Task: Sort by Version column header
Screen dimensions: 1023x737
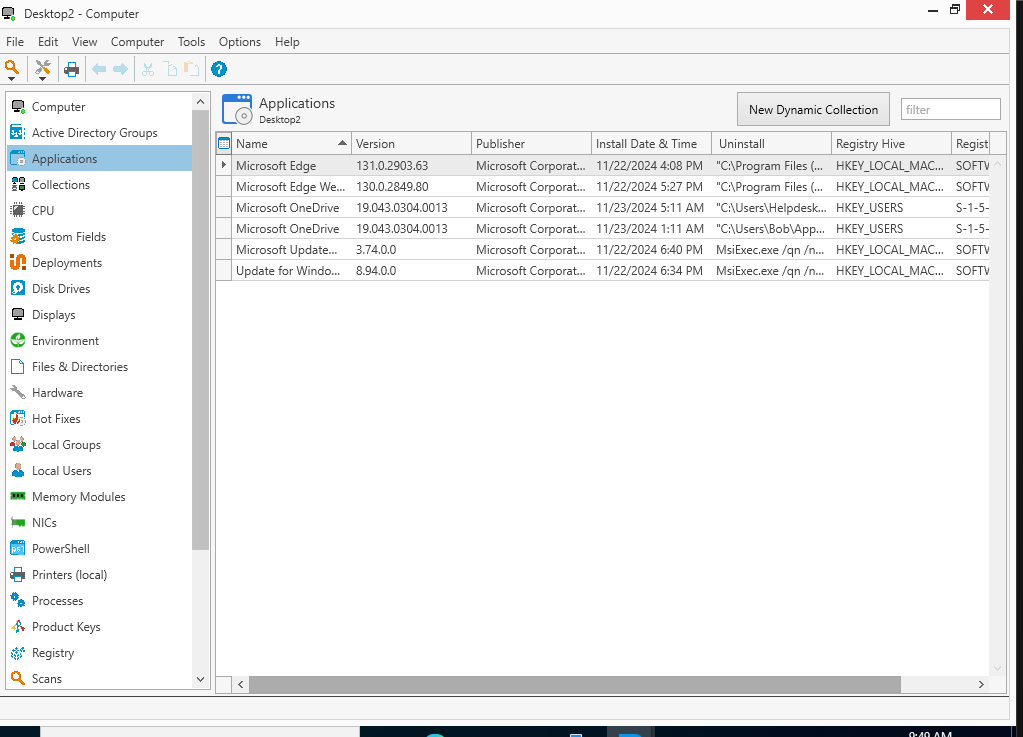Action: [411, 143]
